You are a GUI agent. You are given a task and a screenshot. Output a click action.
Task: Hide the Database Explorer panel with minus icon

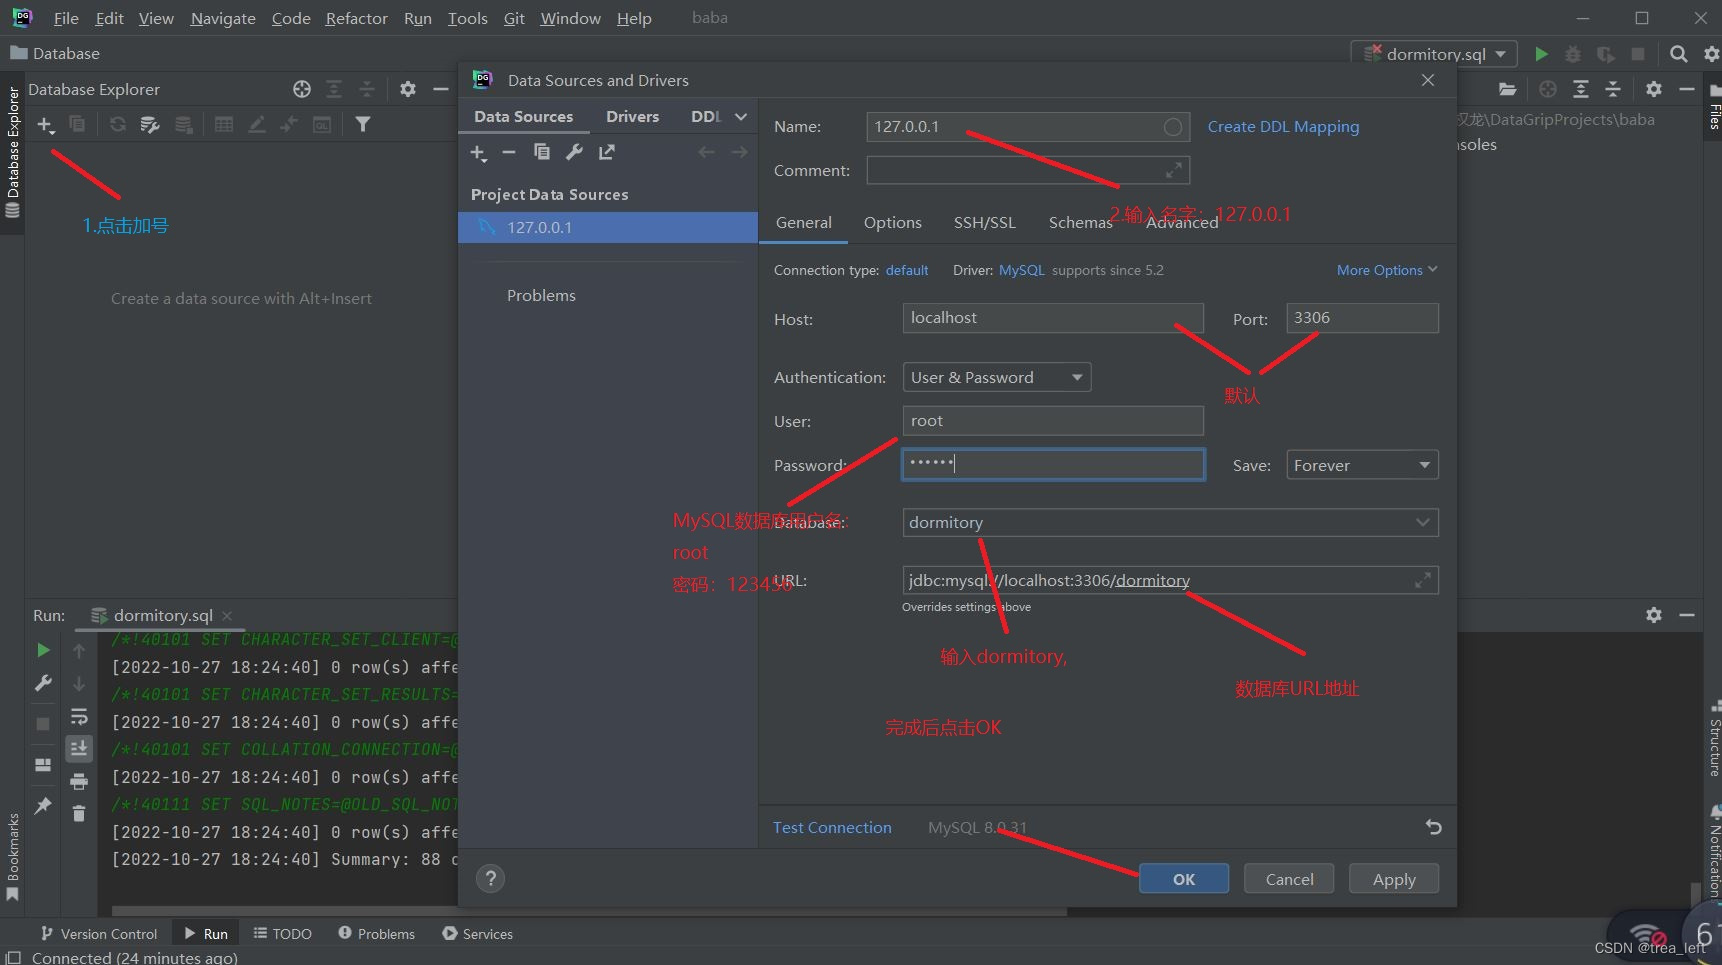(441, 89)
